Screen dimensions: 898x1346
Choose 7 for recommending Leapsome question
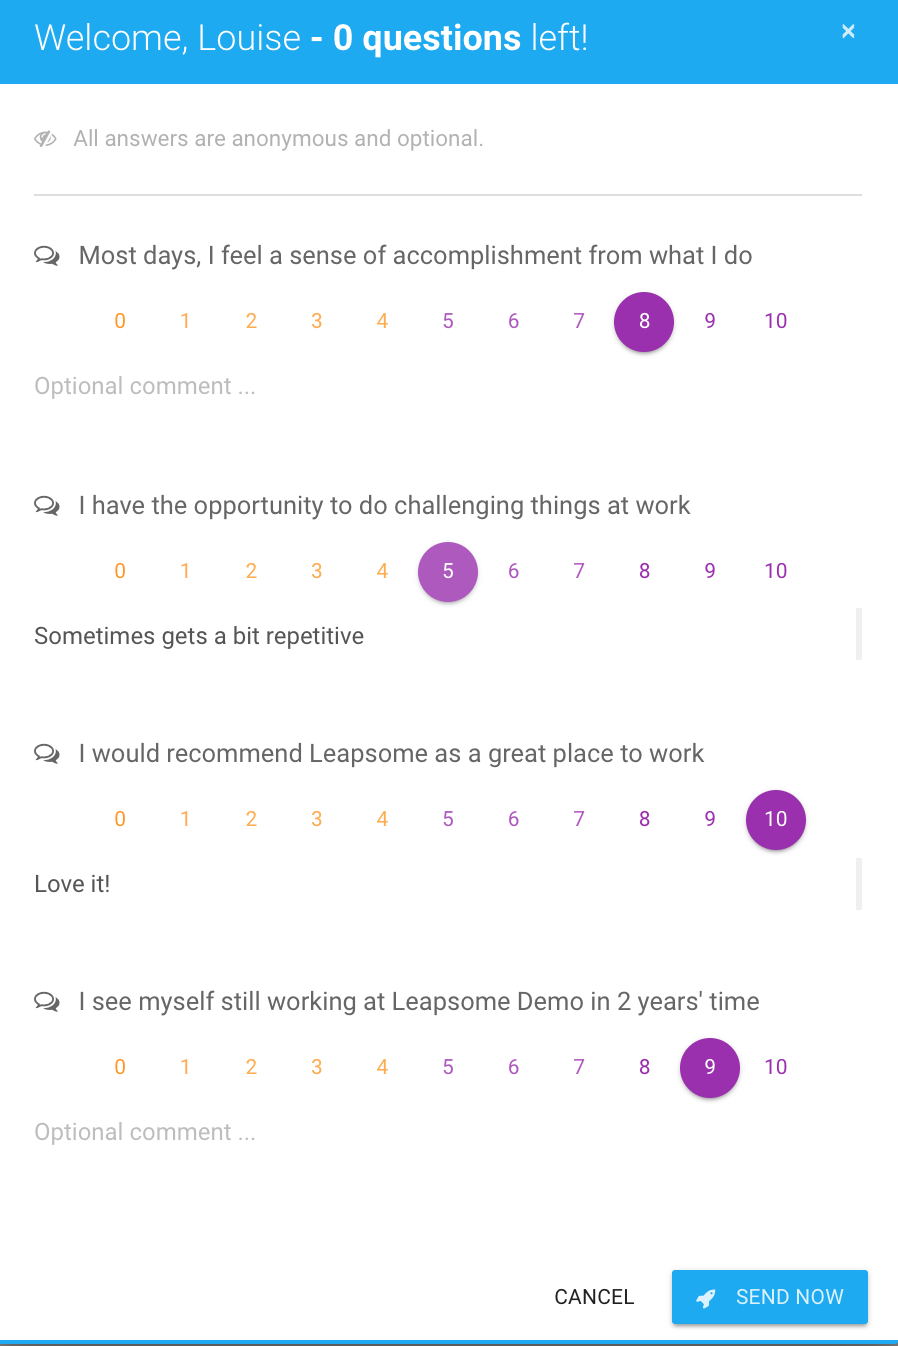579,819
